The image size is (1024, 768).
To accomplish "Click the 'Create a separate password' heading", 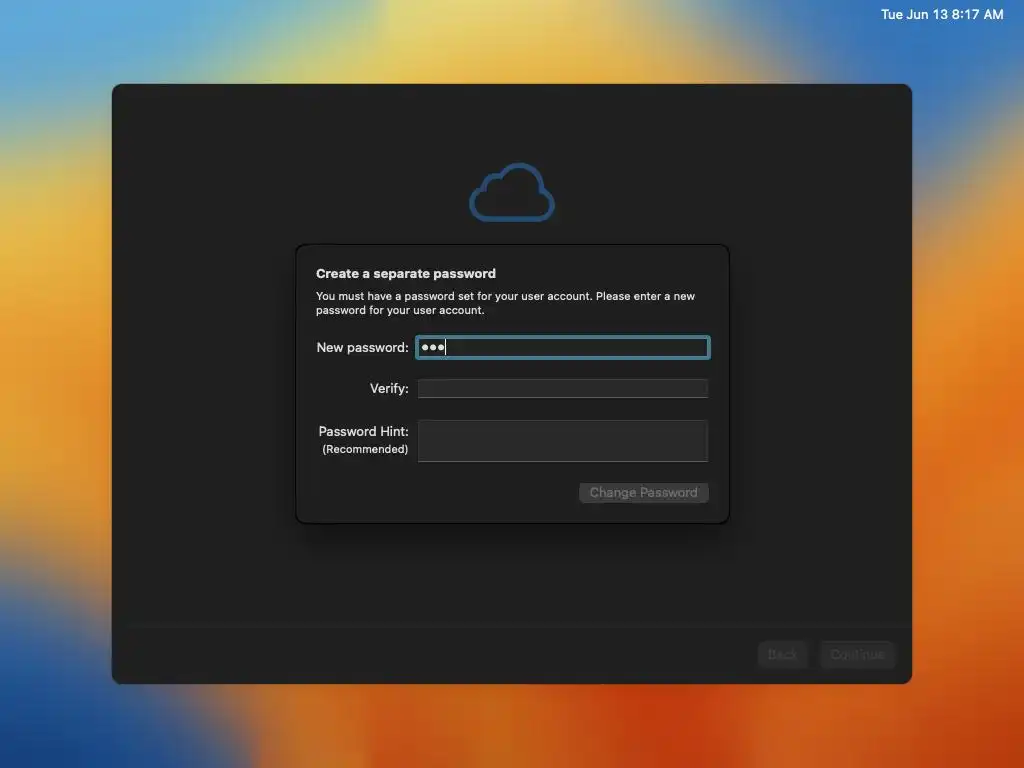I will click(406, 274).
